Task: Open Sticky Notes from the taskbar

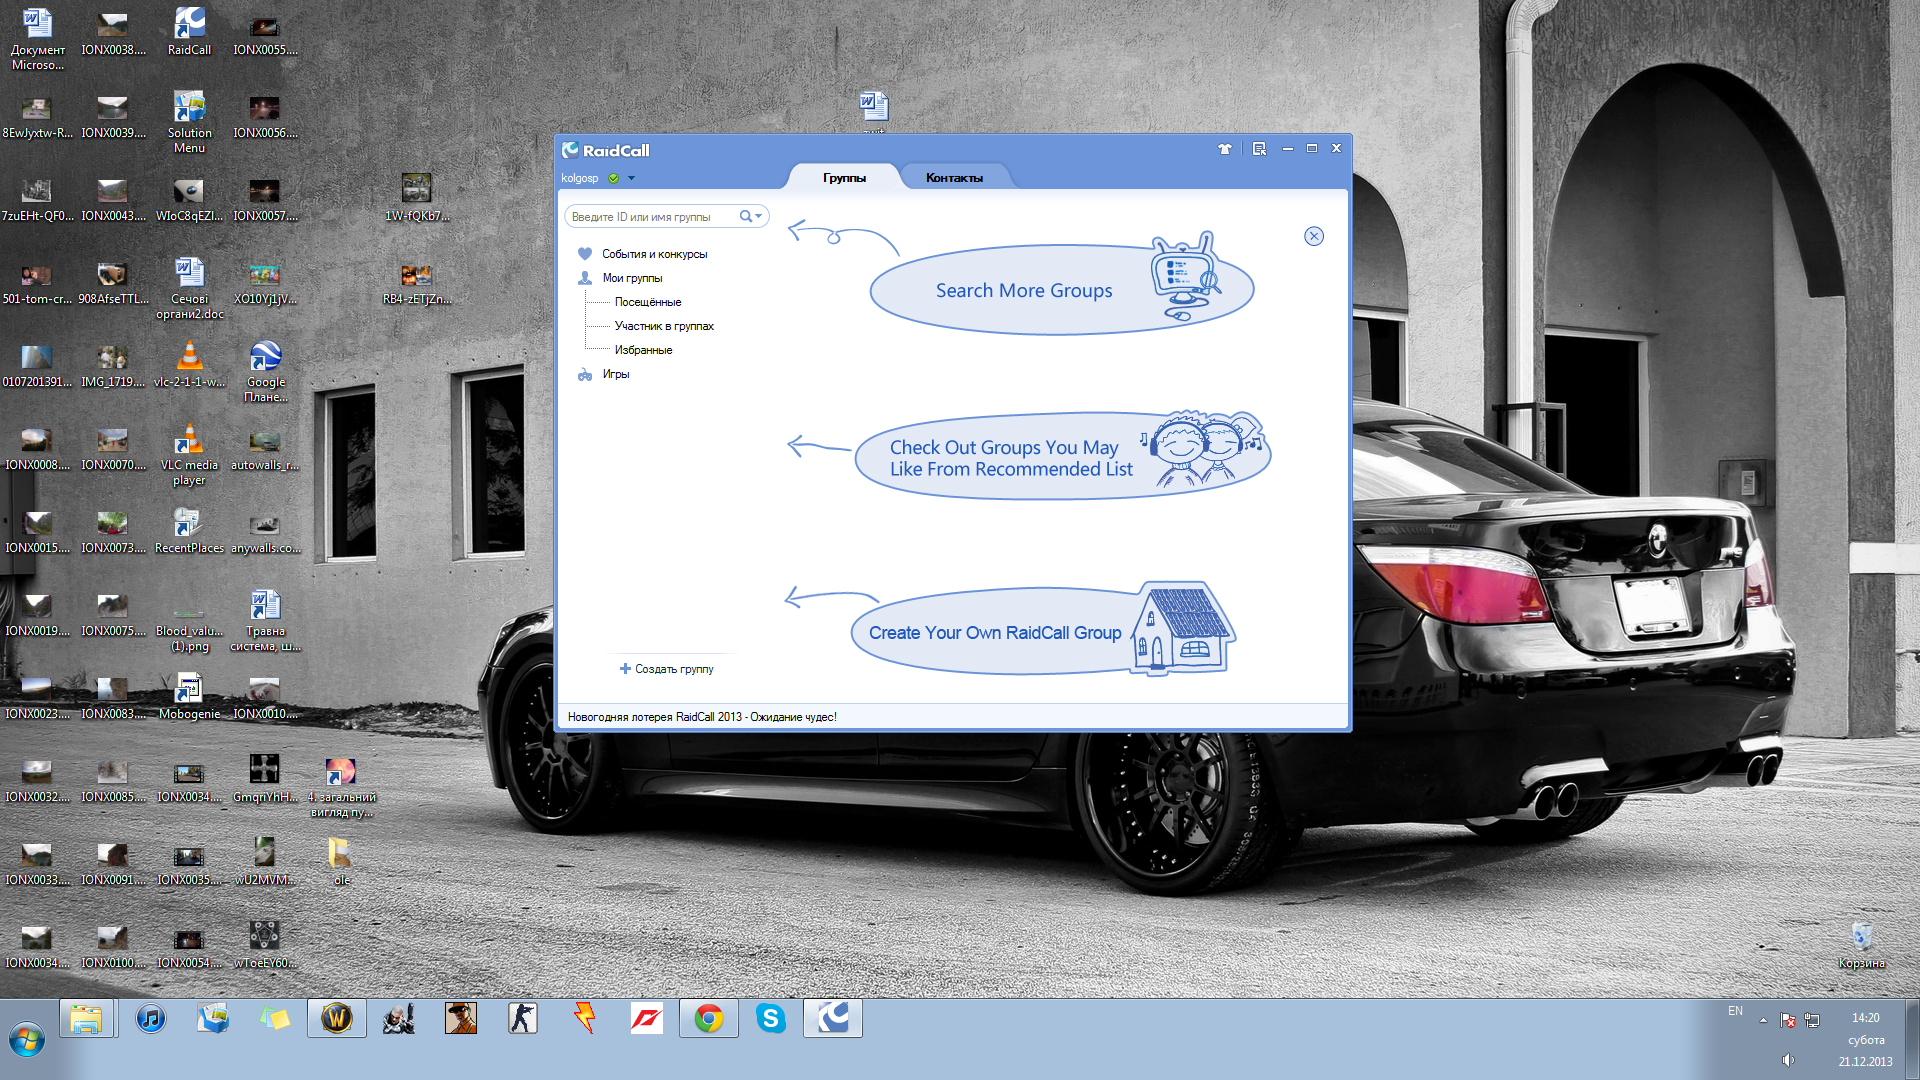Action: pyautogui.click(x=275, y=1019)
